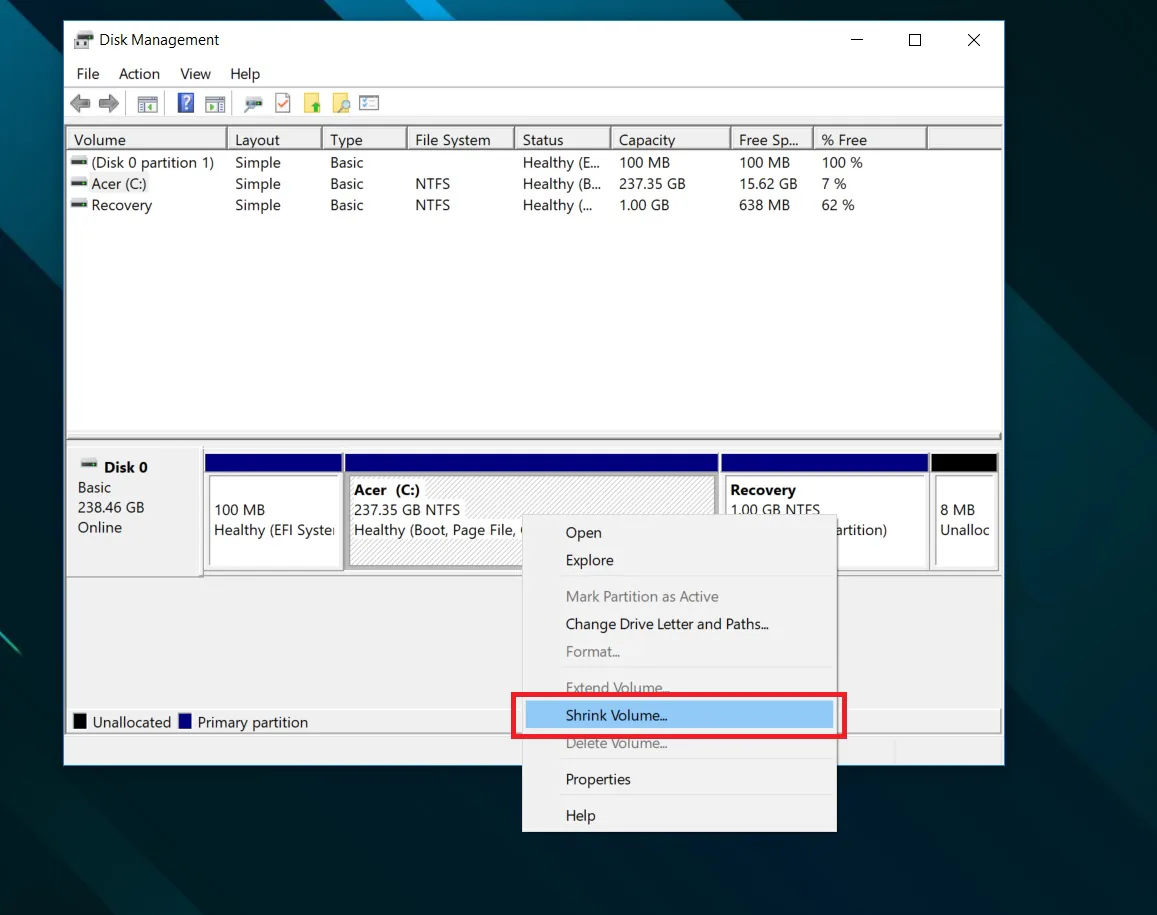Click the checklist settings toolbar icon
Image resolution: width=1157 pixels, height=915 pixels.
coord(369,103)
